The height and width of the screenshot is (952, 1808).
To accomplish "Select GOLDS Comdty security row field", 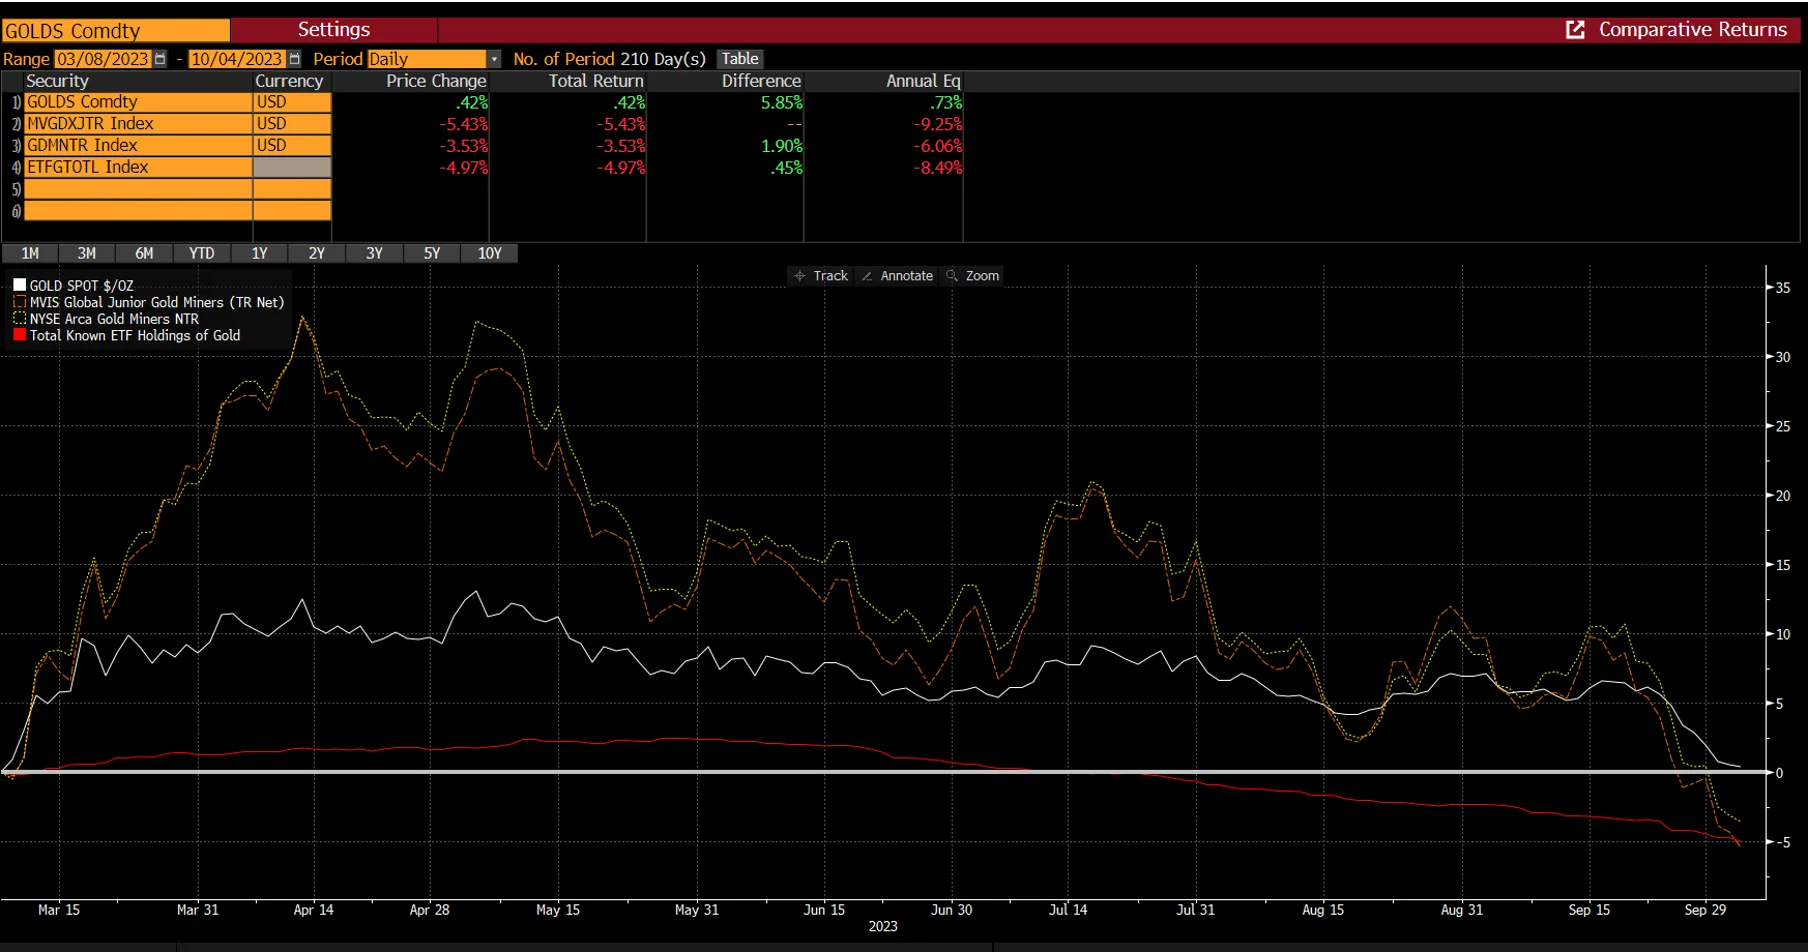I will point(138,102).
